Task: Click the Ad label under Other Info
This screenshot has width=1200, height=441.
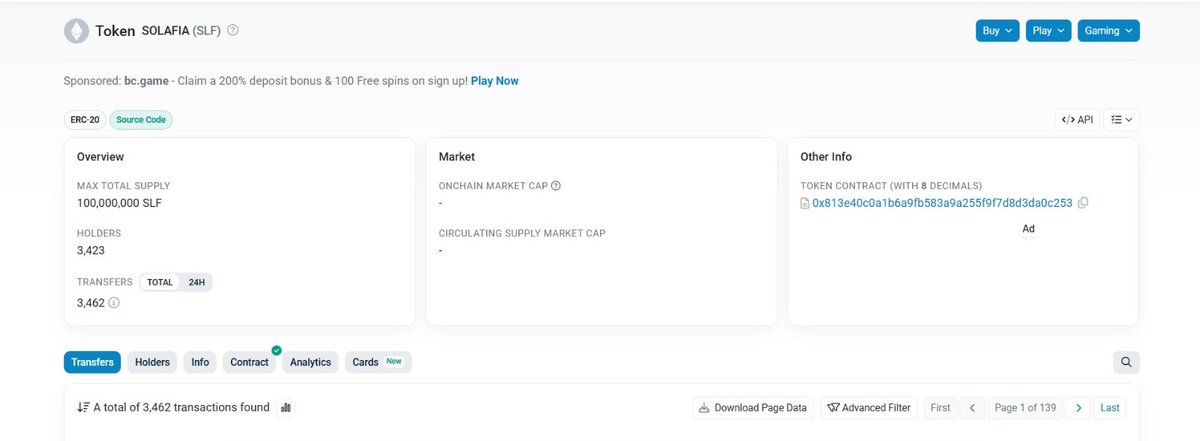Action: click(1028, 229)
